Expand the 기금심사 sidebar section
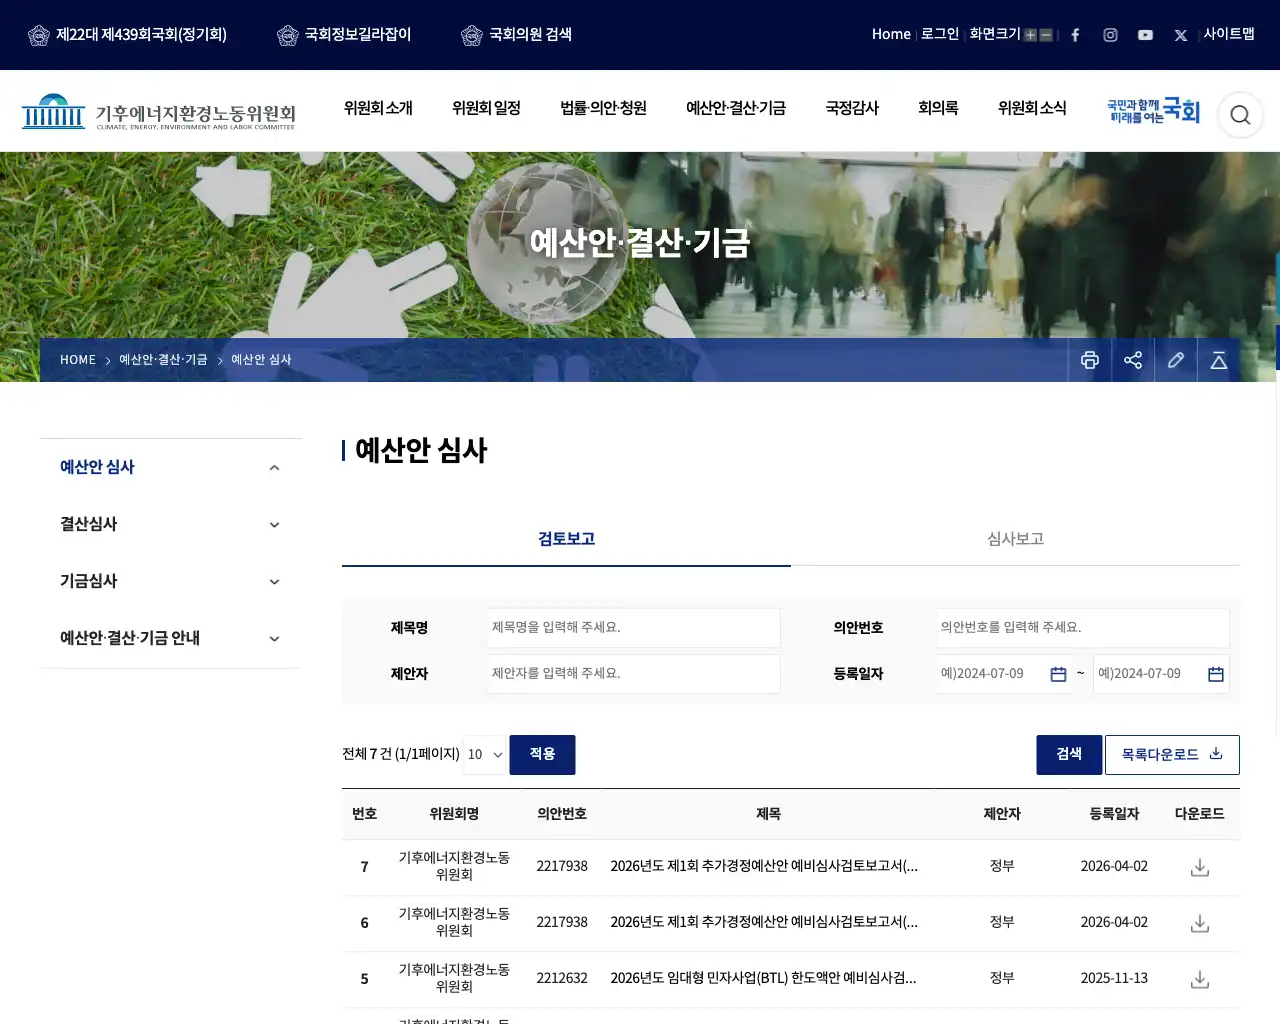Image resolution: width=1280 pixels, height=1024 pixels. point(274,582)
